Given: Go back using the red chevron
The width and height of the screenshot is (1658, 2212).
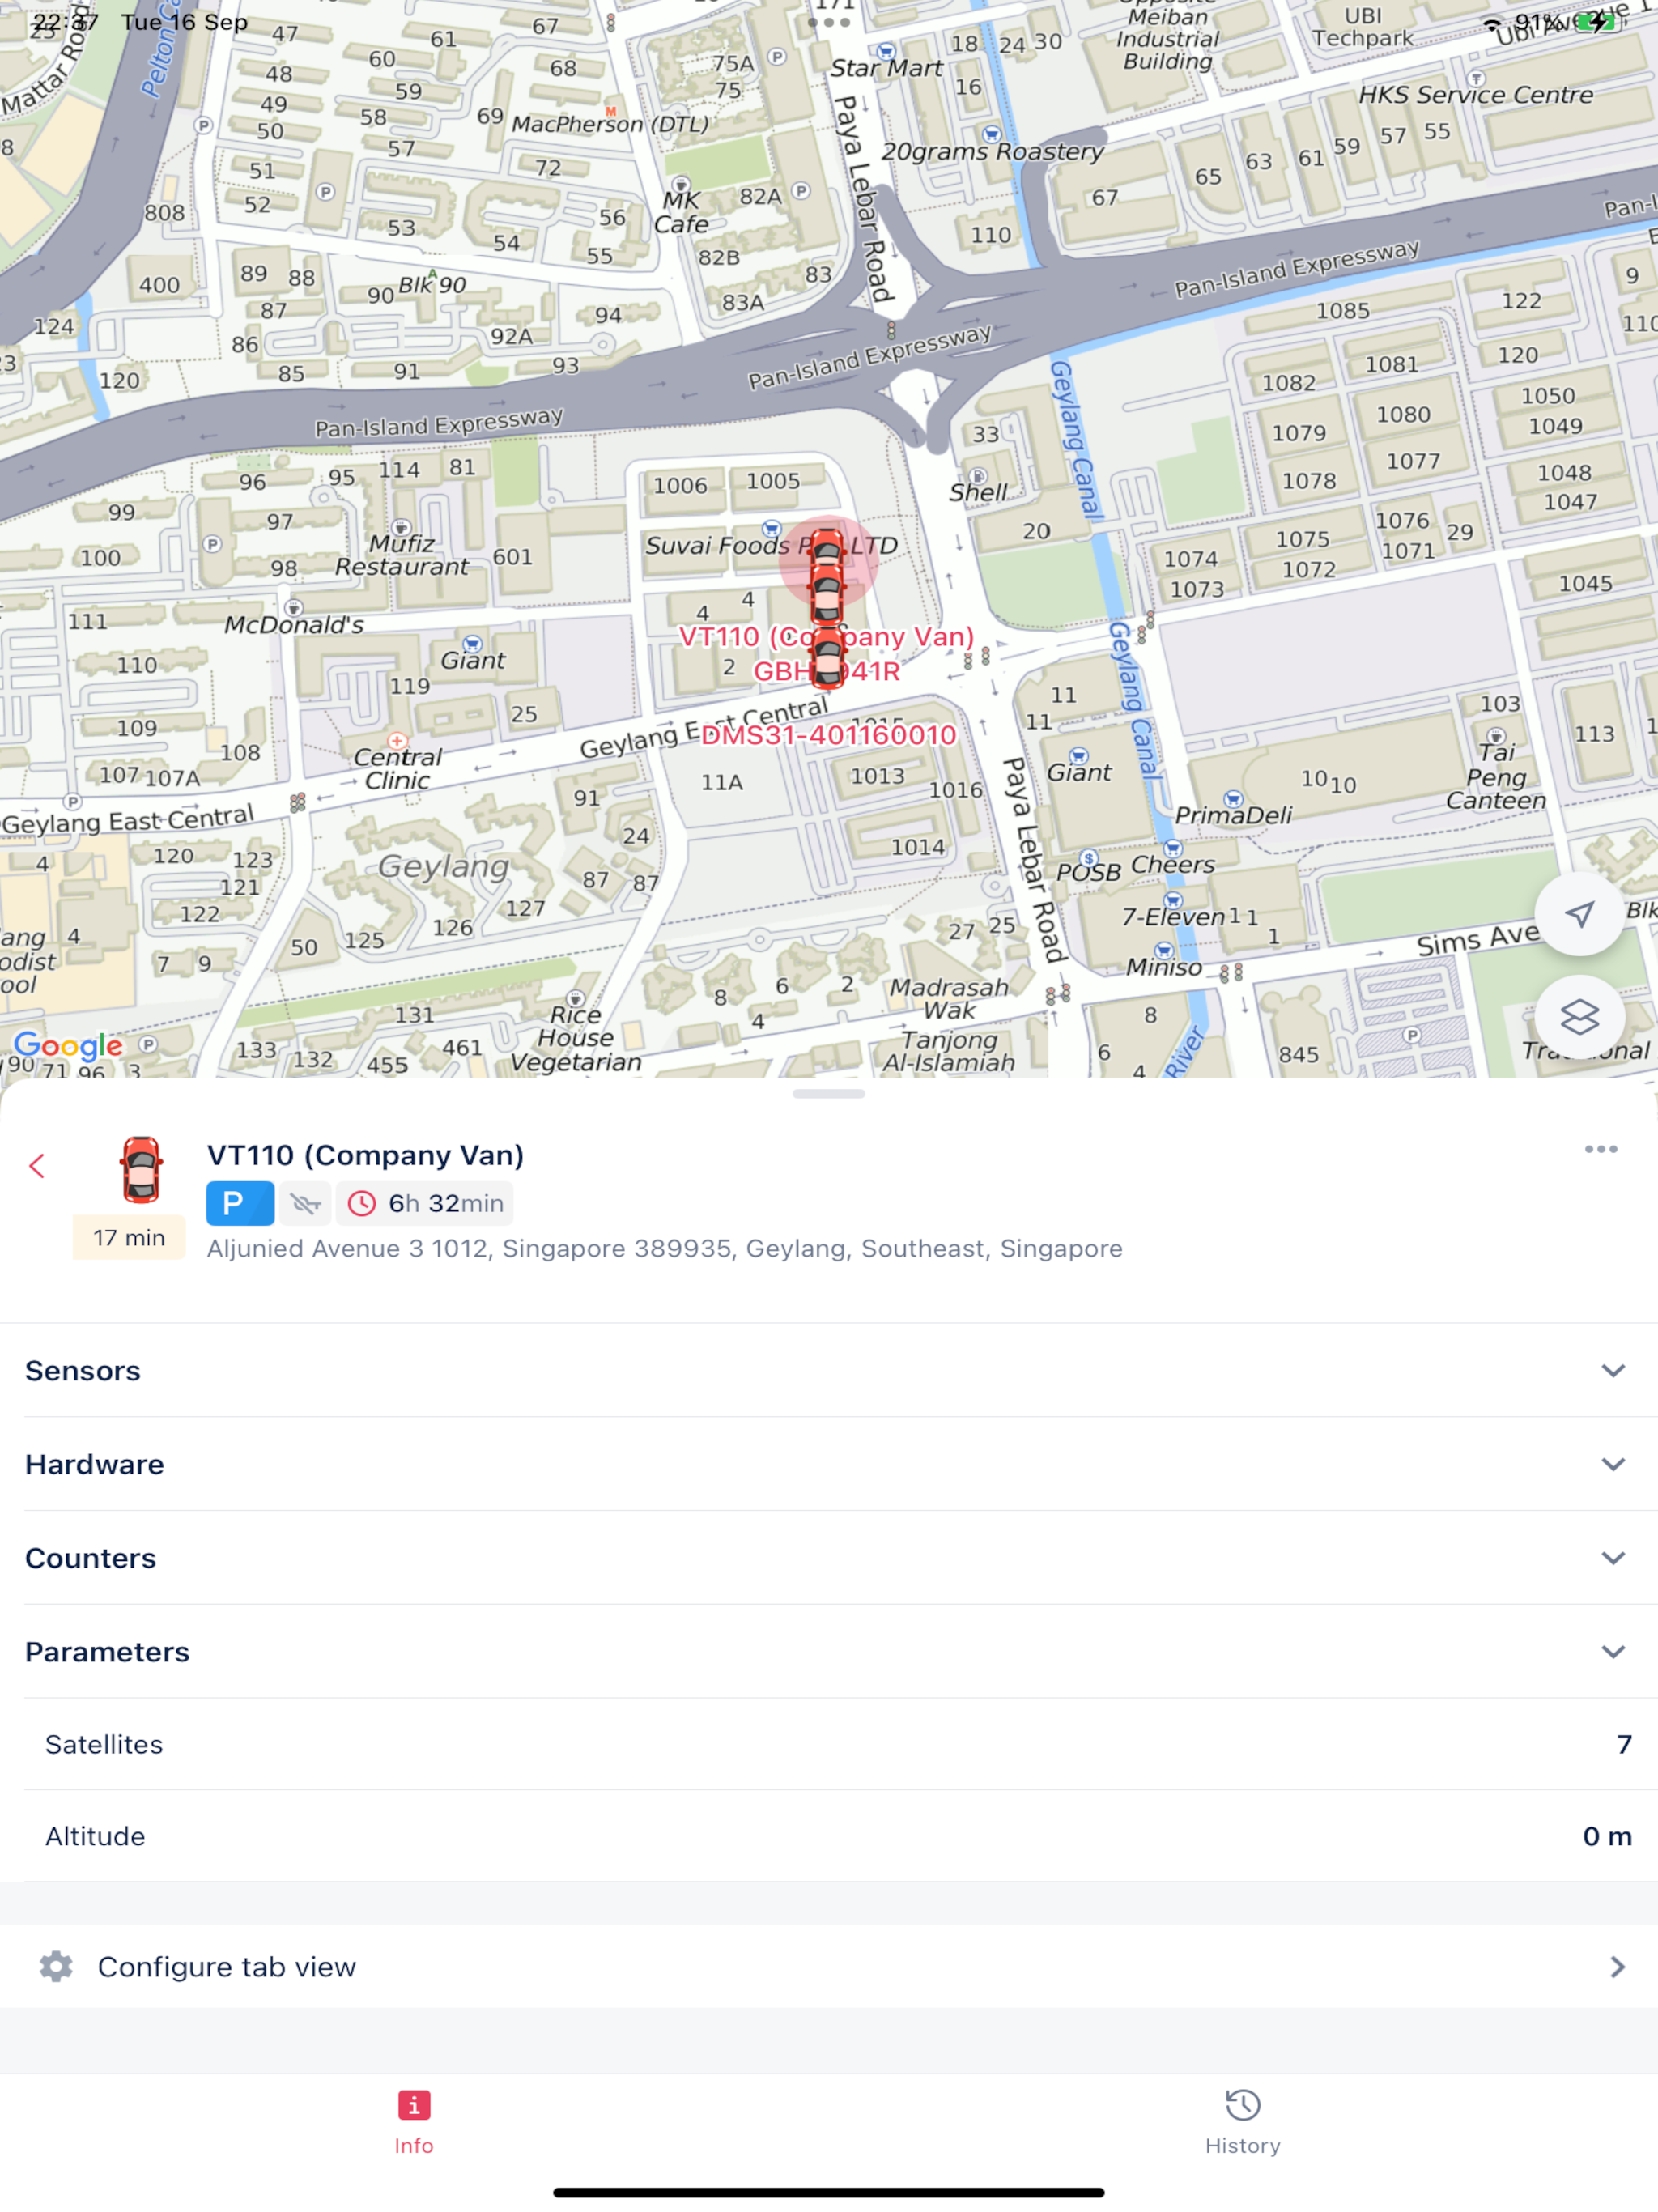Looking at the screenshot, I should coord(37,1166).
